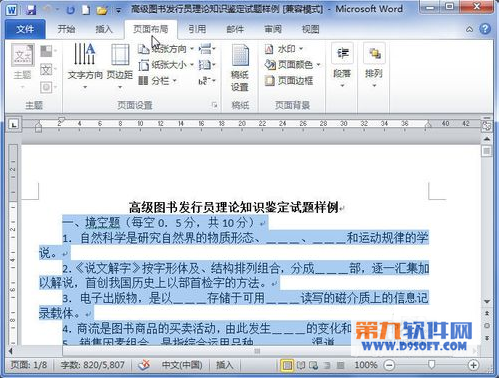Zoom out with the minus button
Viewport: 499px width, 378px height.
click(x=389, y=366)
